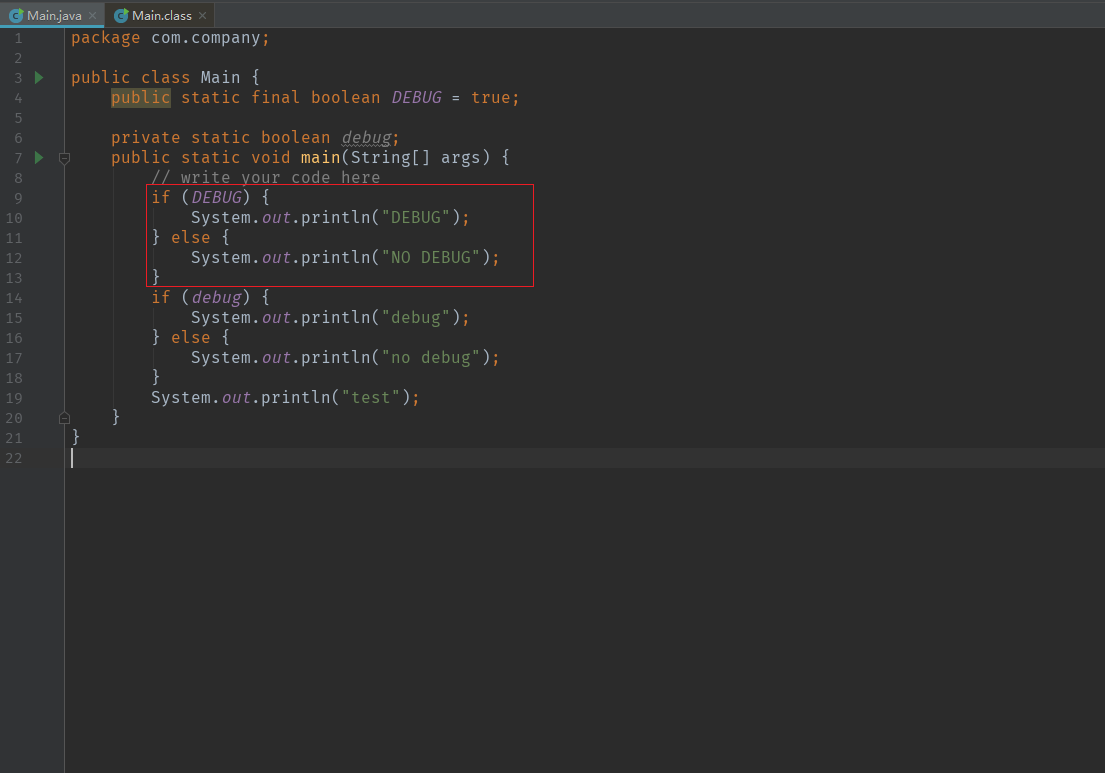
Task: Run main method using its gutter run arrow
Action: tap(38, 157)
